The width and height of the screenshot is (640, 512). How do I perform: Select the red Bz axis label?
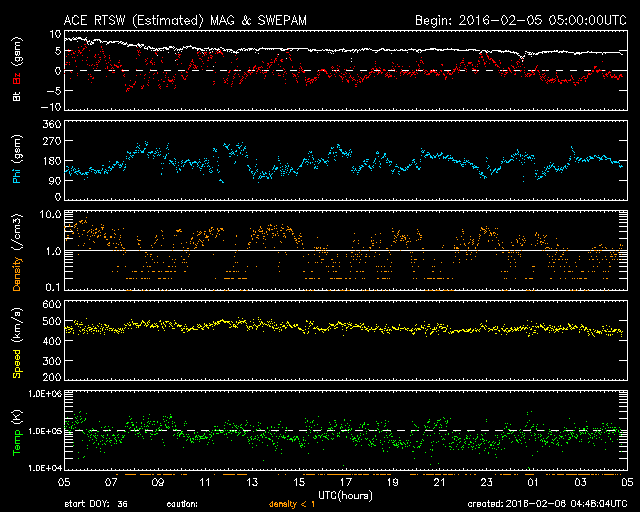(x=15, y=72)
